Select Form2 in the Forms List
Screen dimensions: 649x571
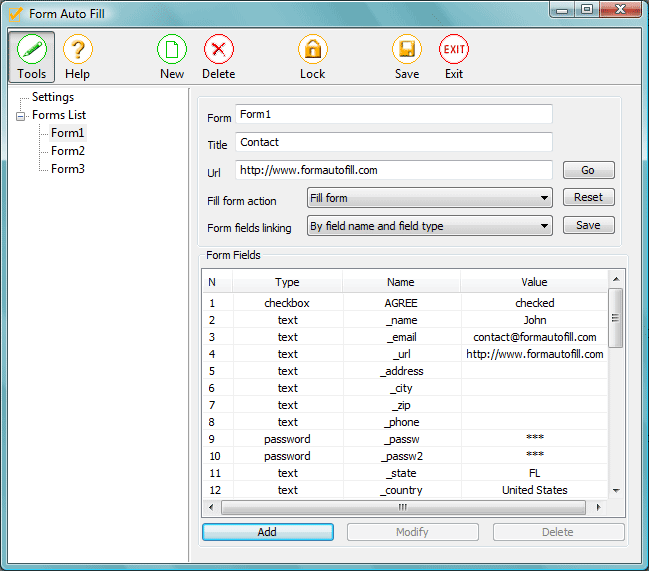pos(68,151)
